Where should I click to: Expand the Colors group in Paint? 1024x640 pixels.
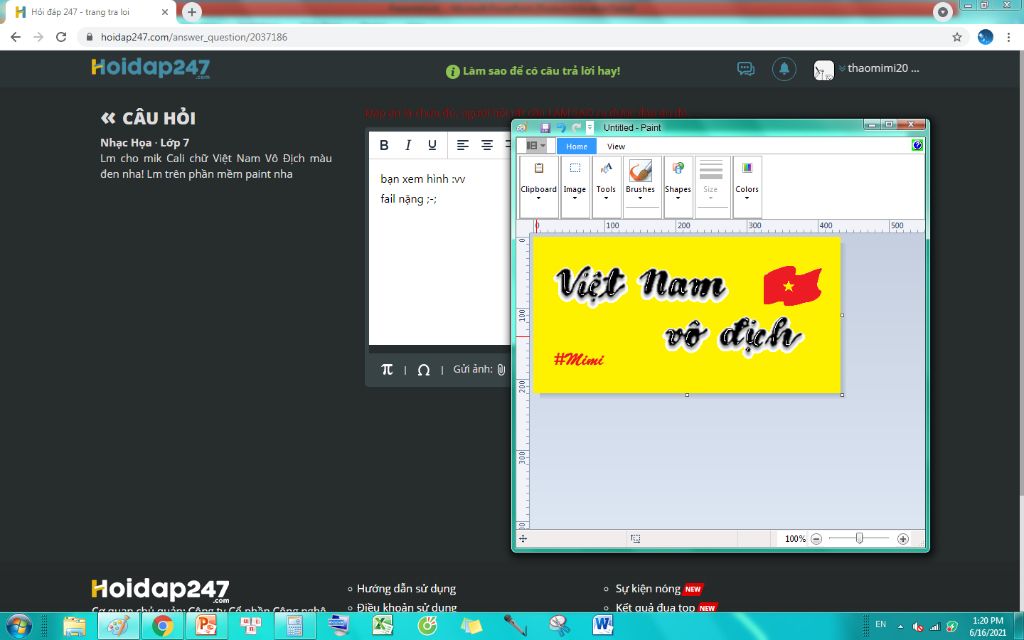(x=747, y=187)
